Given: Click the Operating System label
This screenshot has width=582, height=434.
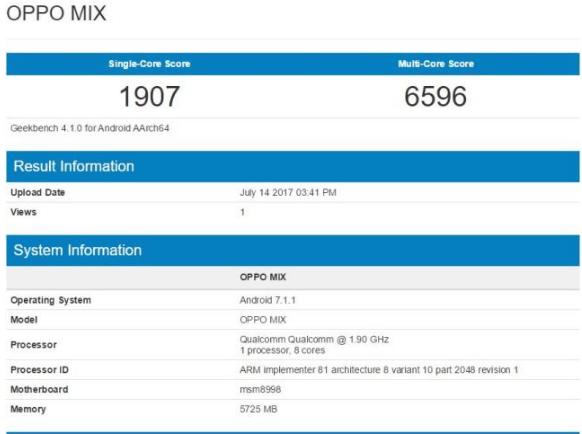Looking at the screenshot, I should (50, 300).
